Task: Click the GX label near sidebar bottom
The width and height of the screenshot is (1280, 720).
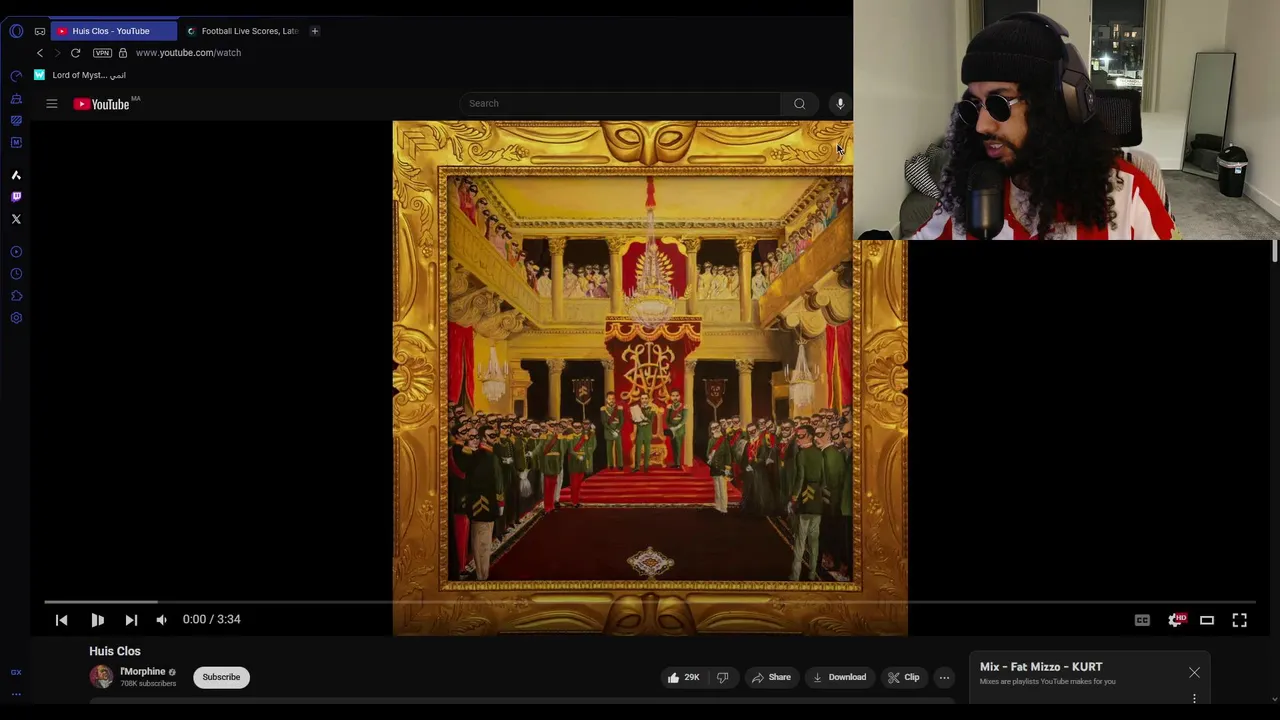Action: tap(16, 673)
